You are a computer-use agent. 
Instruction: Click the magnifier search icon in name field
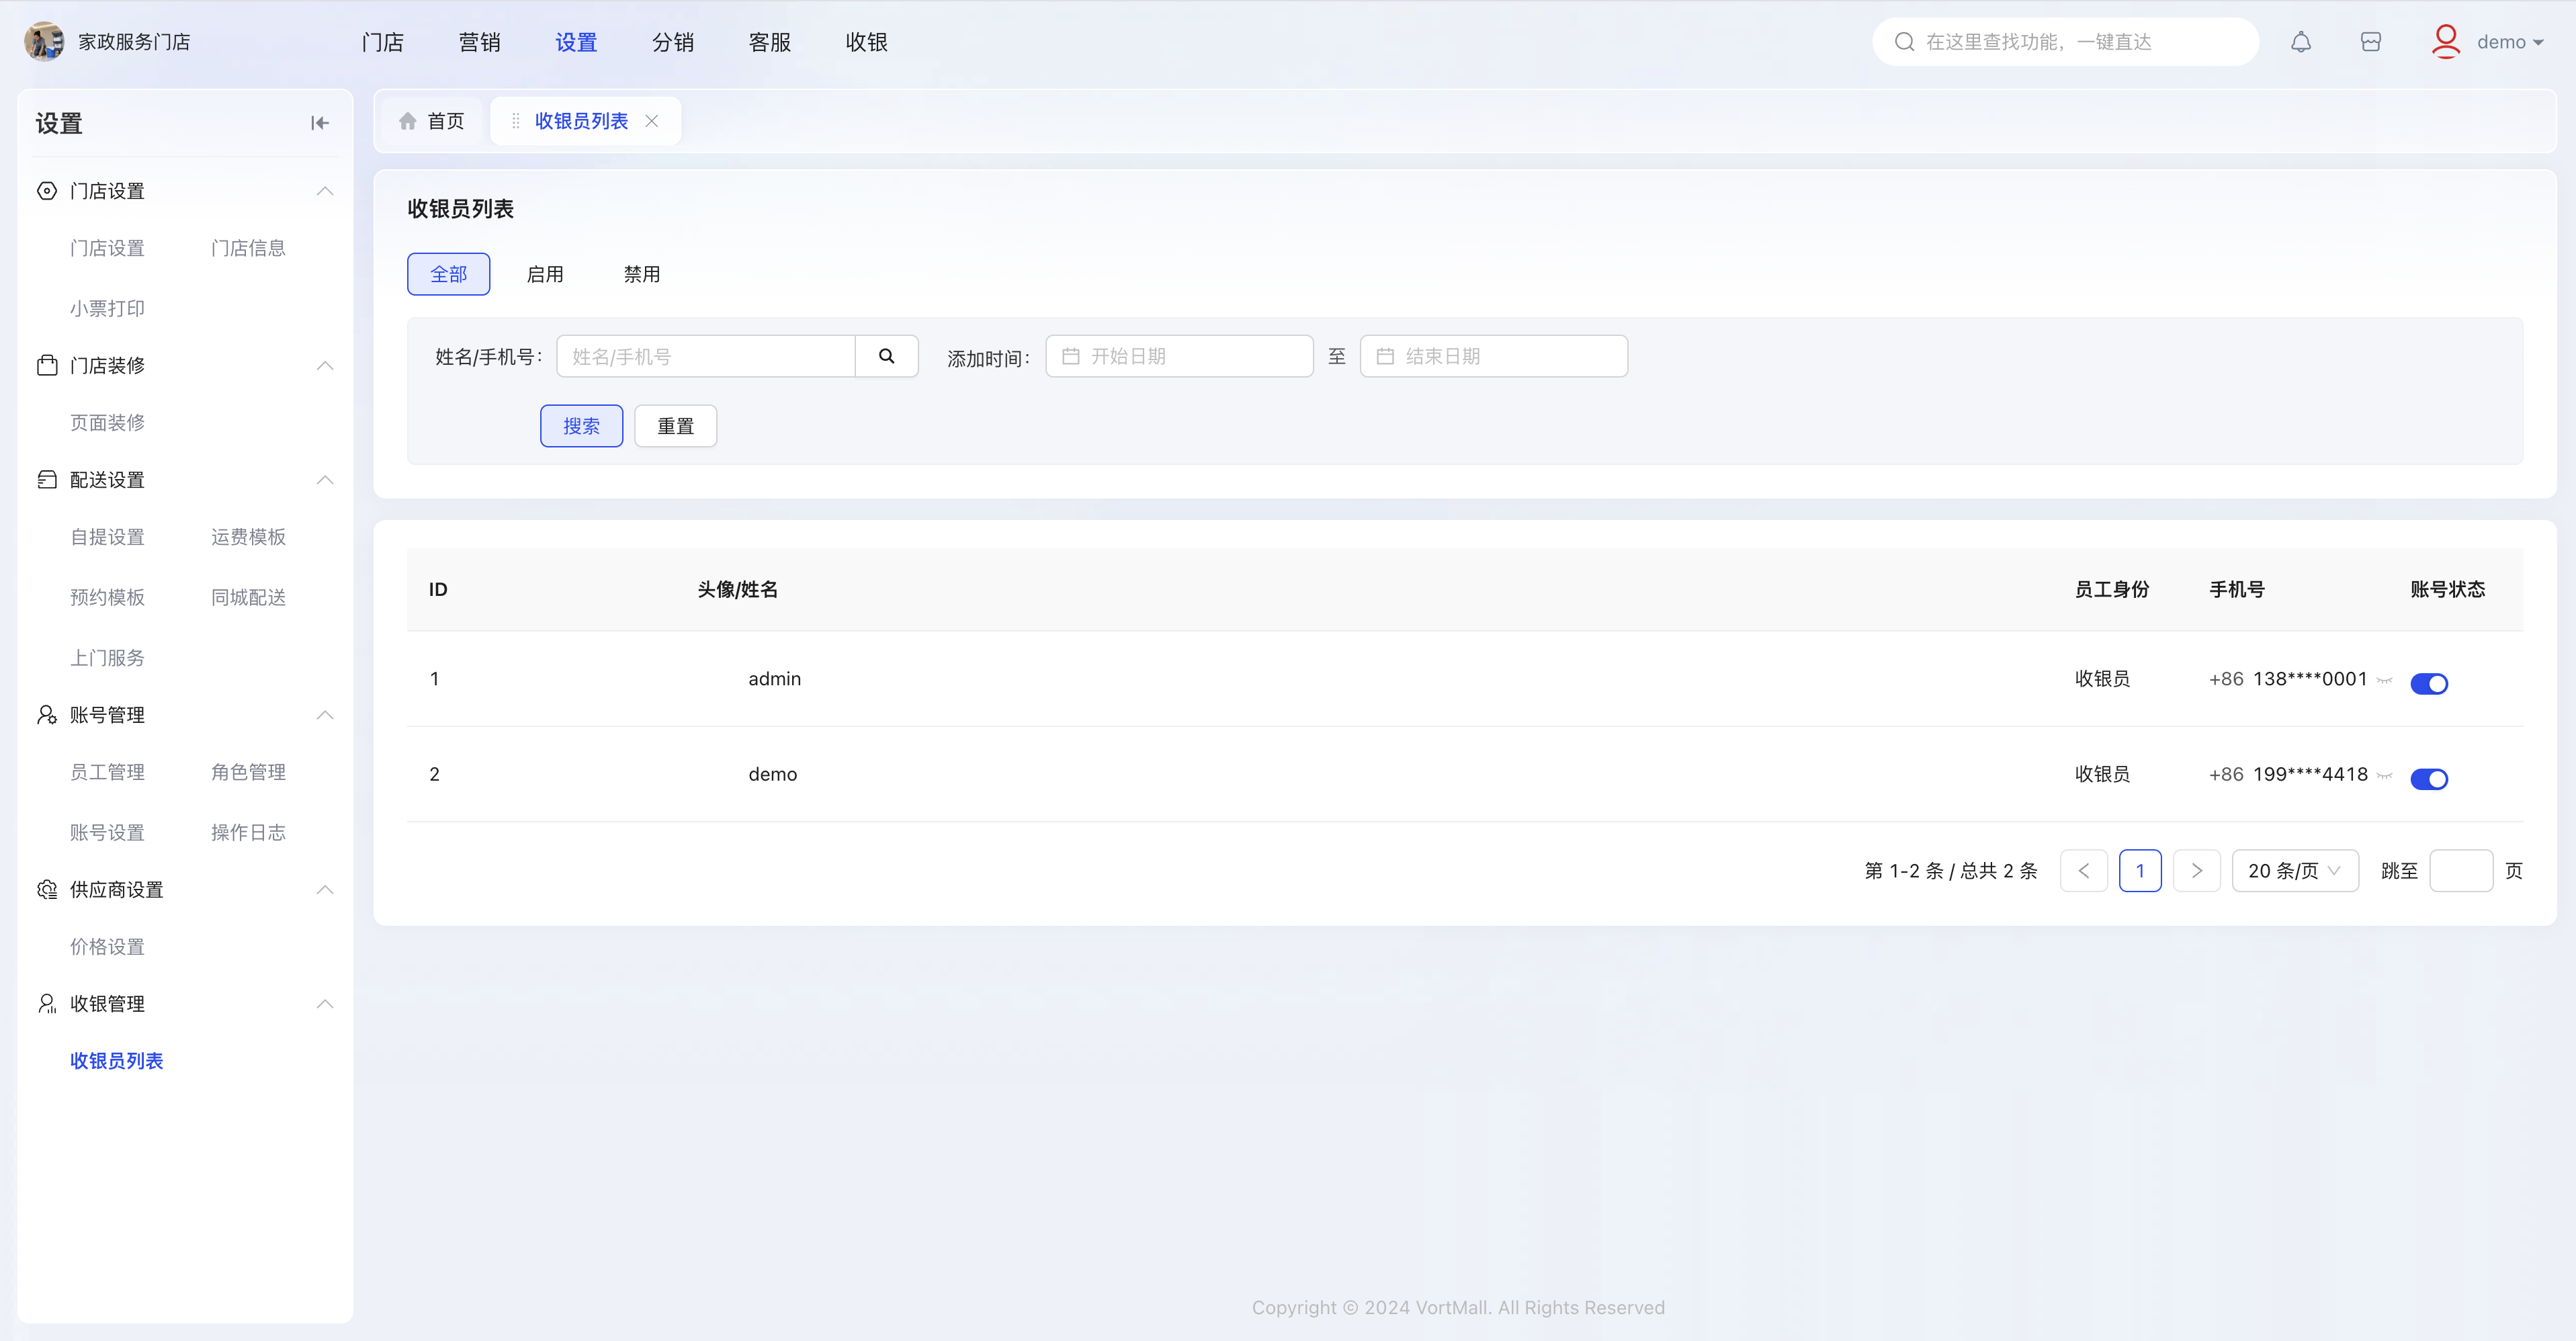tap(886, 356)
